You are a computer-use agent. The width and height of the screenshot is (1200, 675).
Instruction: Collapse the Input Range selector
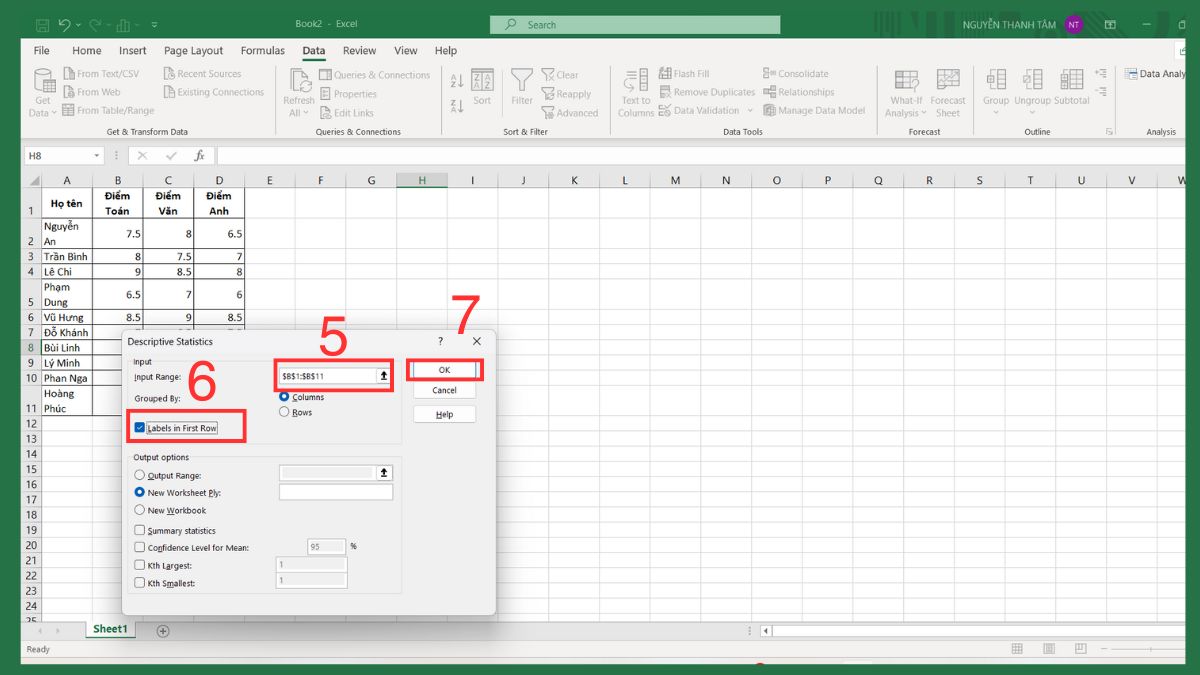[x=383, y=376]
